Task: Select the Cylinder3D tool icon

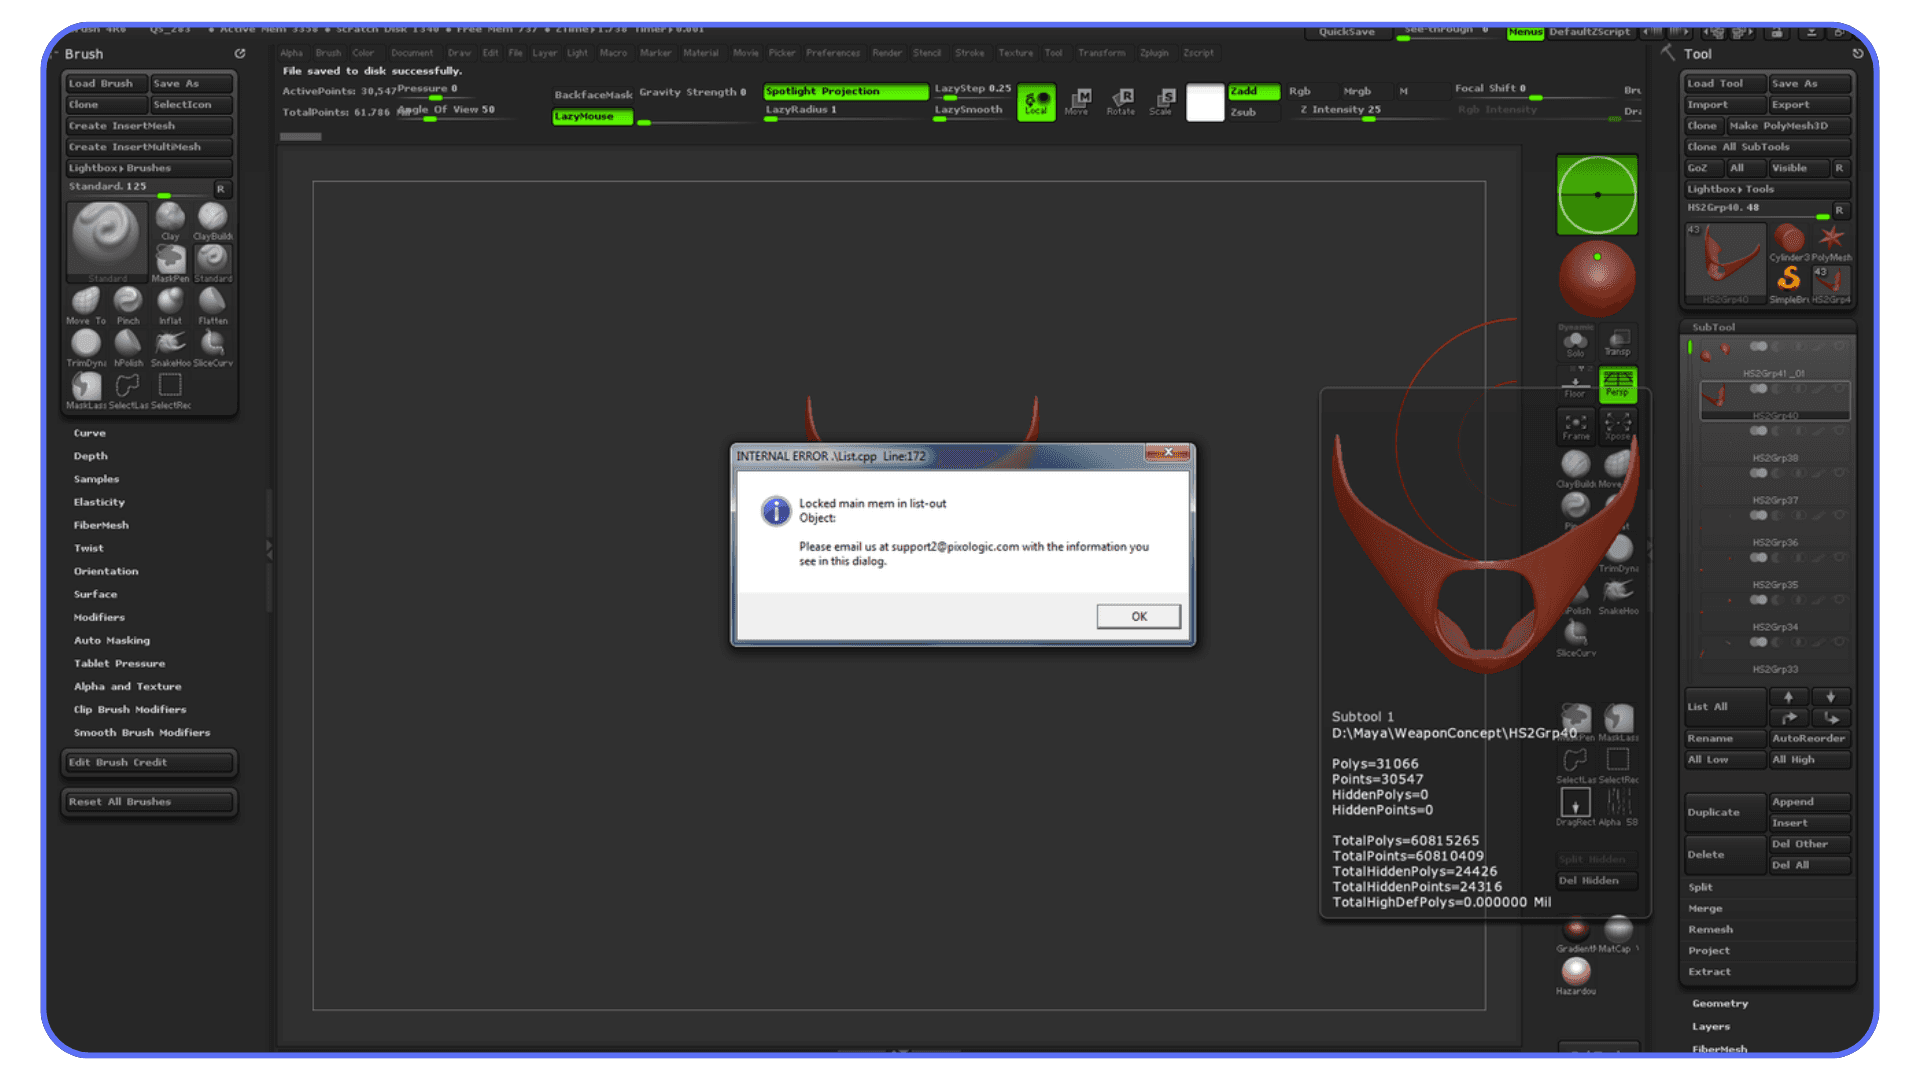Action: pos(1789,242)
